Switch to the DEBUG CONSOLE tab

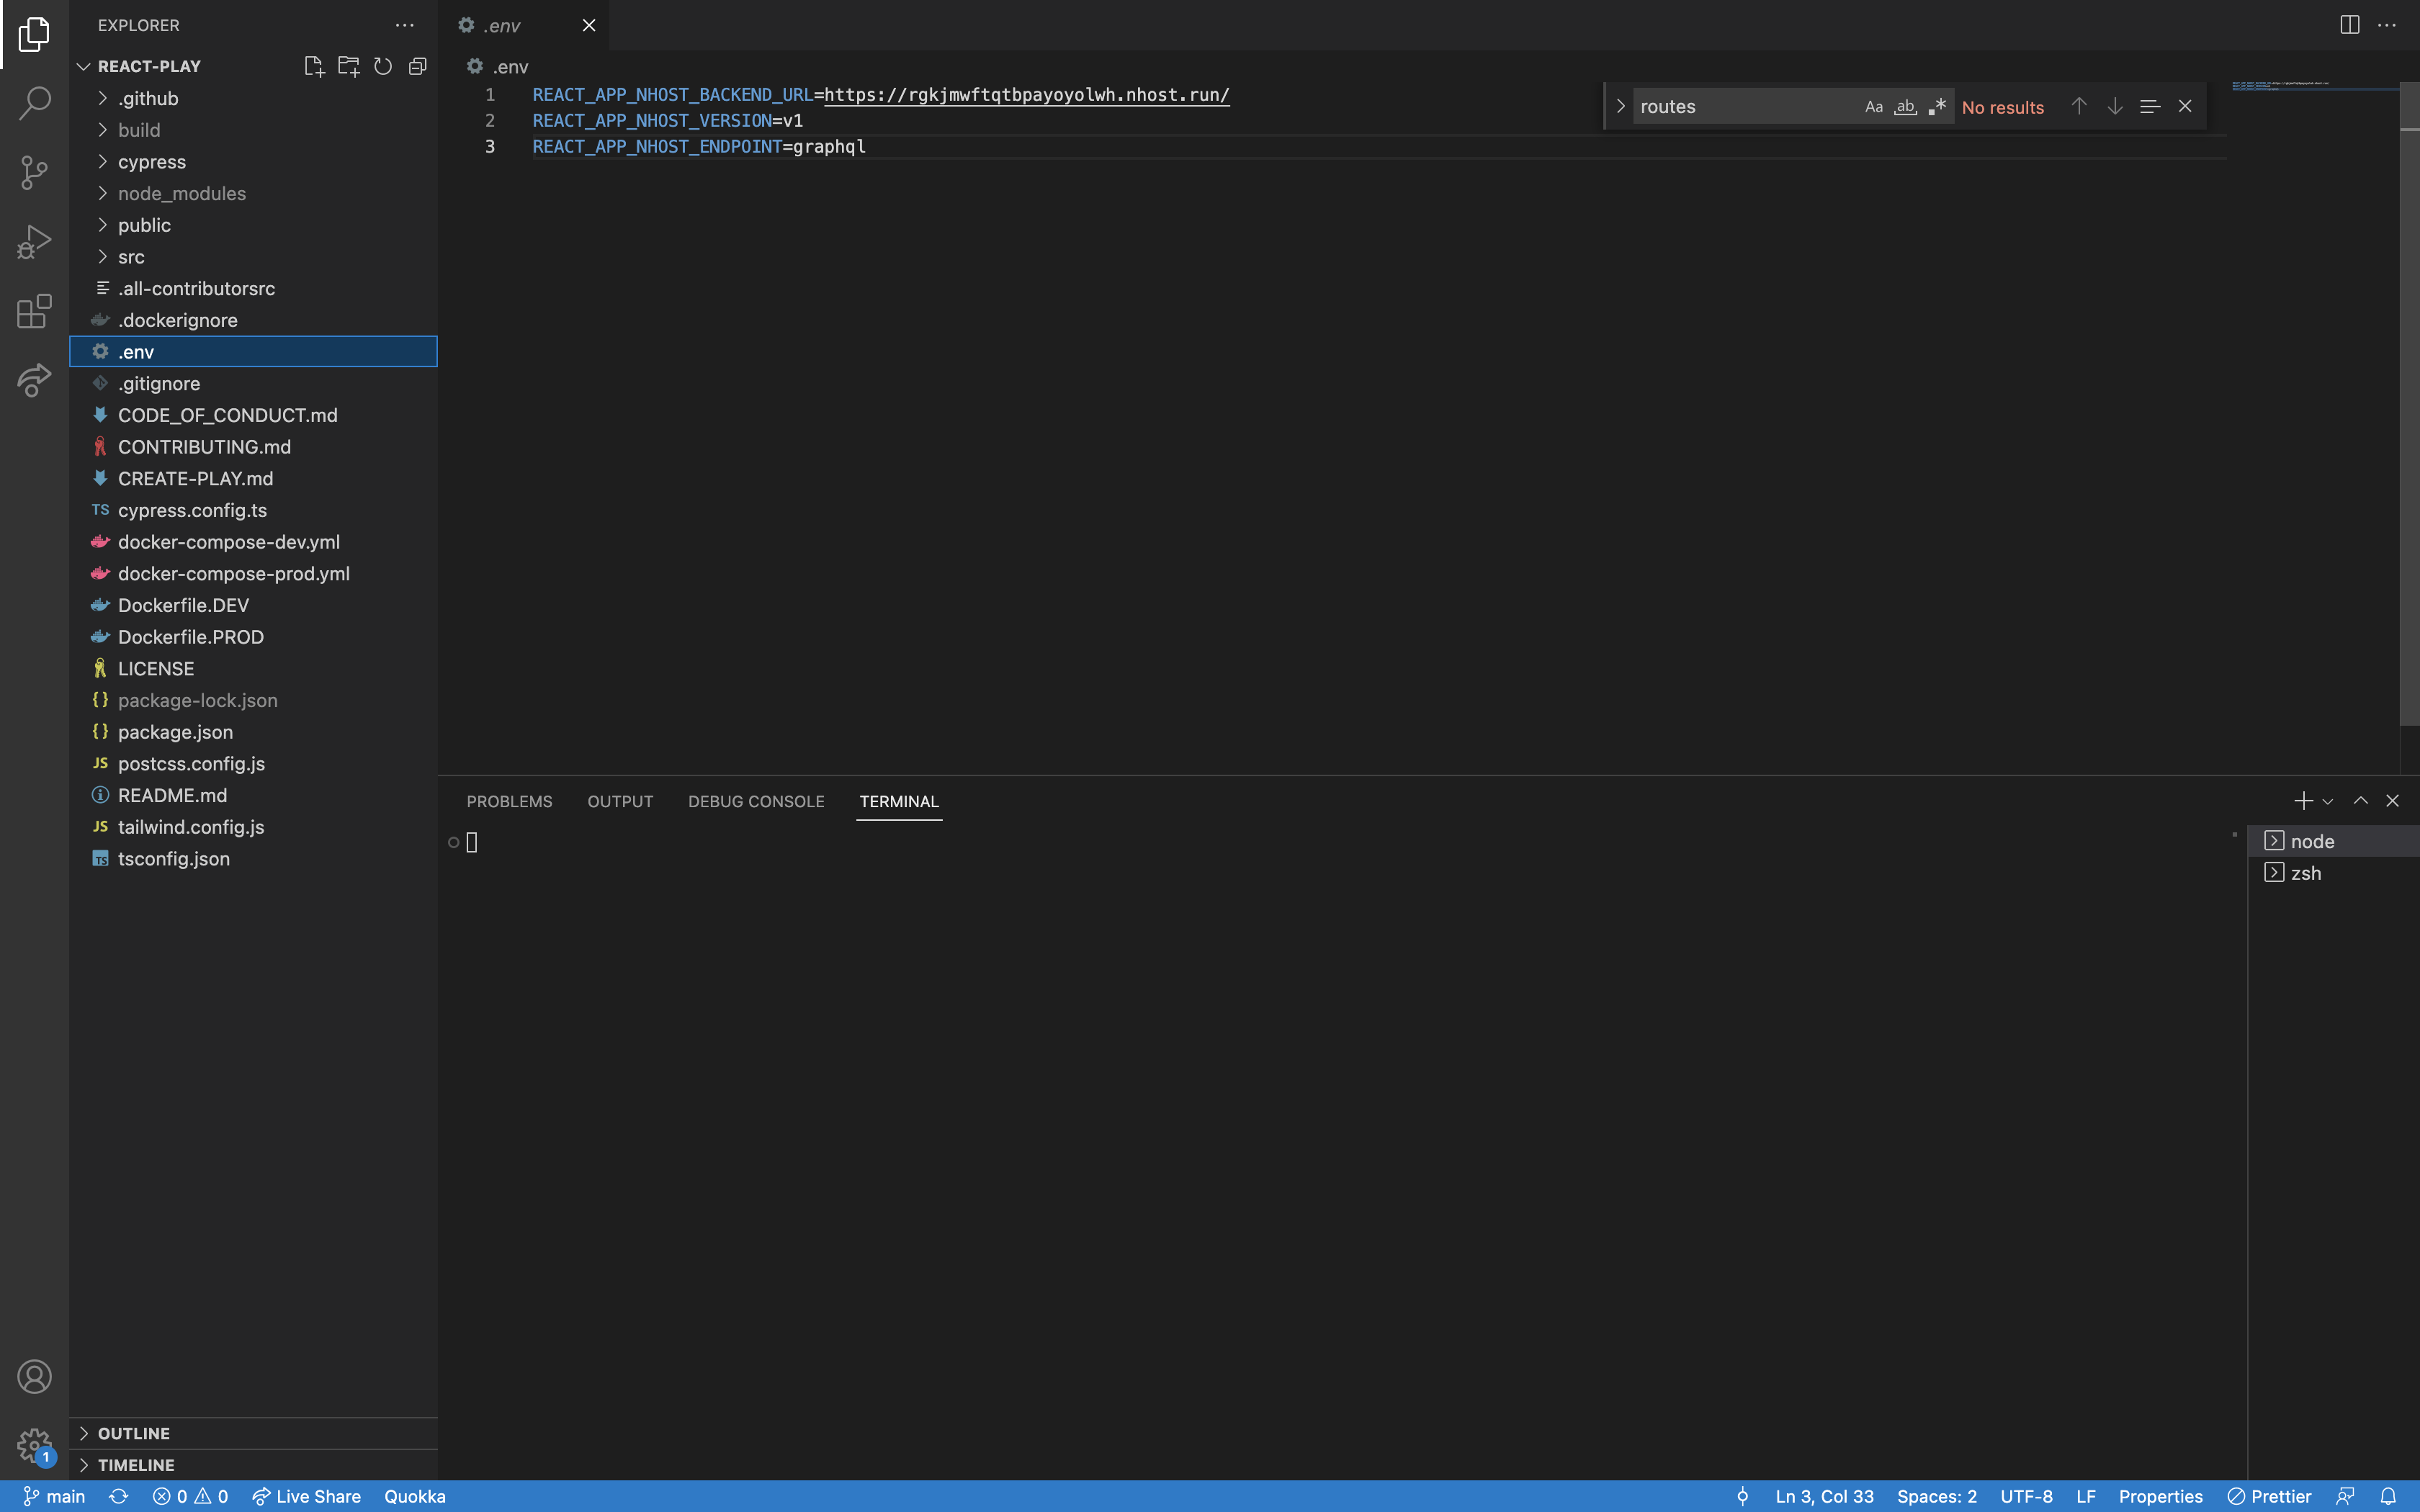tap(756, 801)
